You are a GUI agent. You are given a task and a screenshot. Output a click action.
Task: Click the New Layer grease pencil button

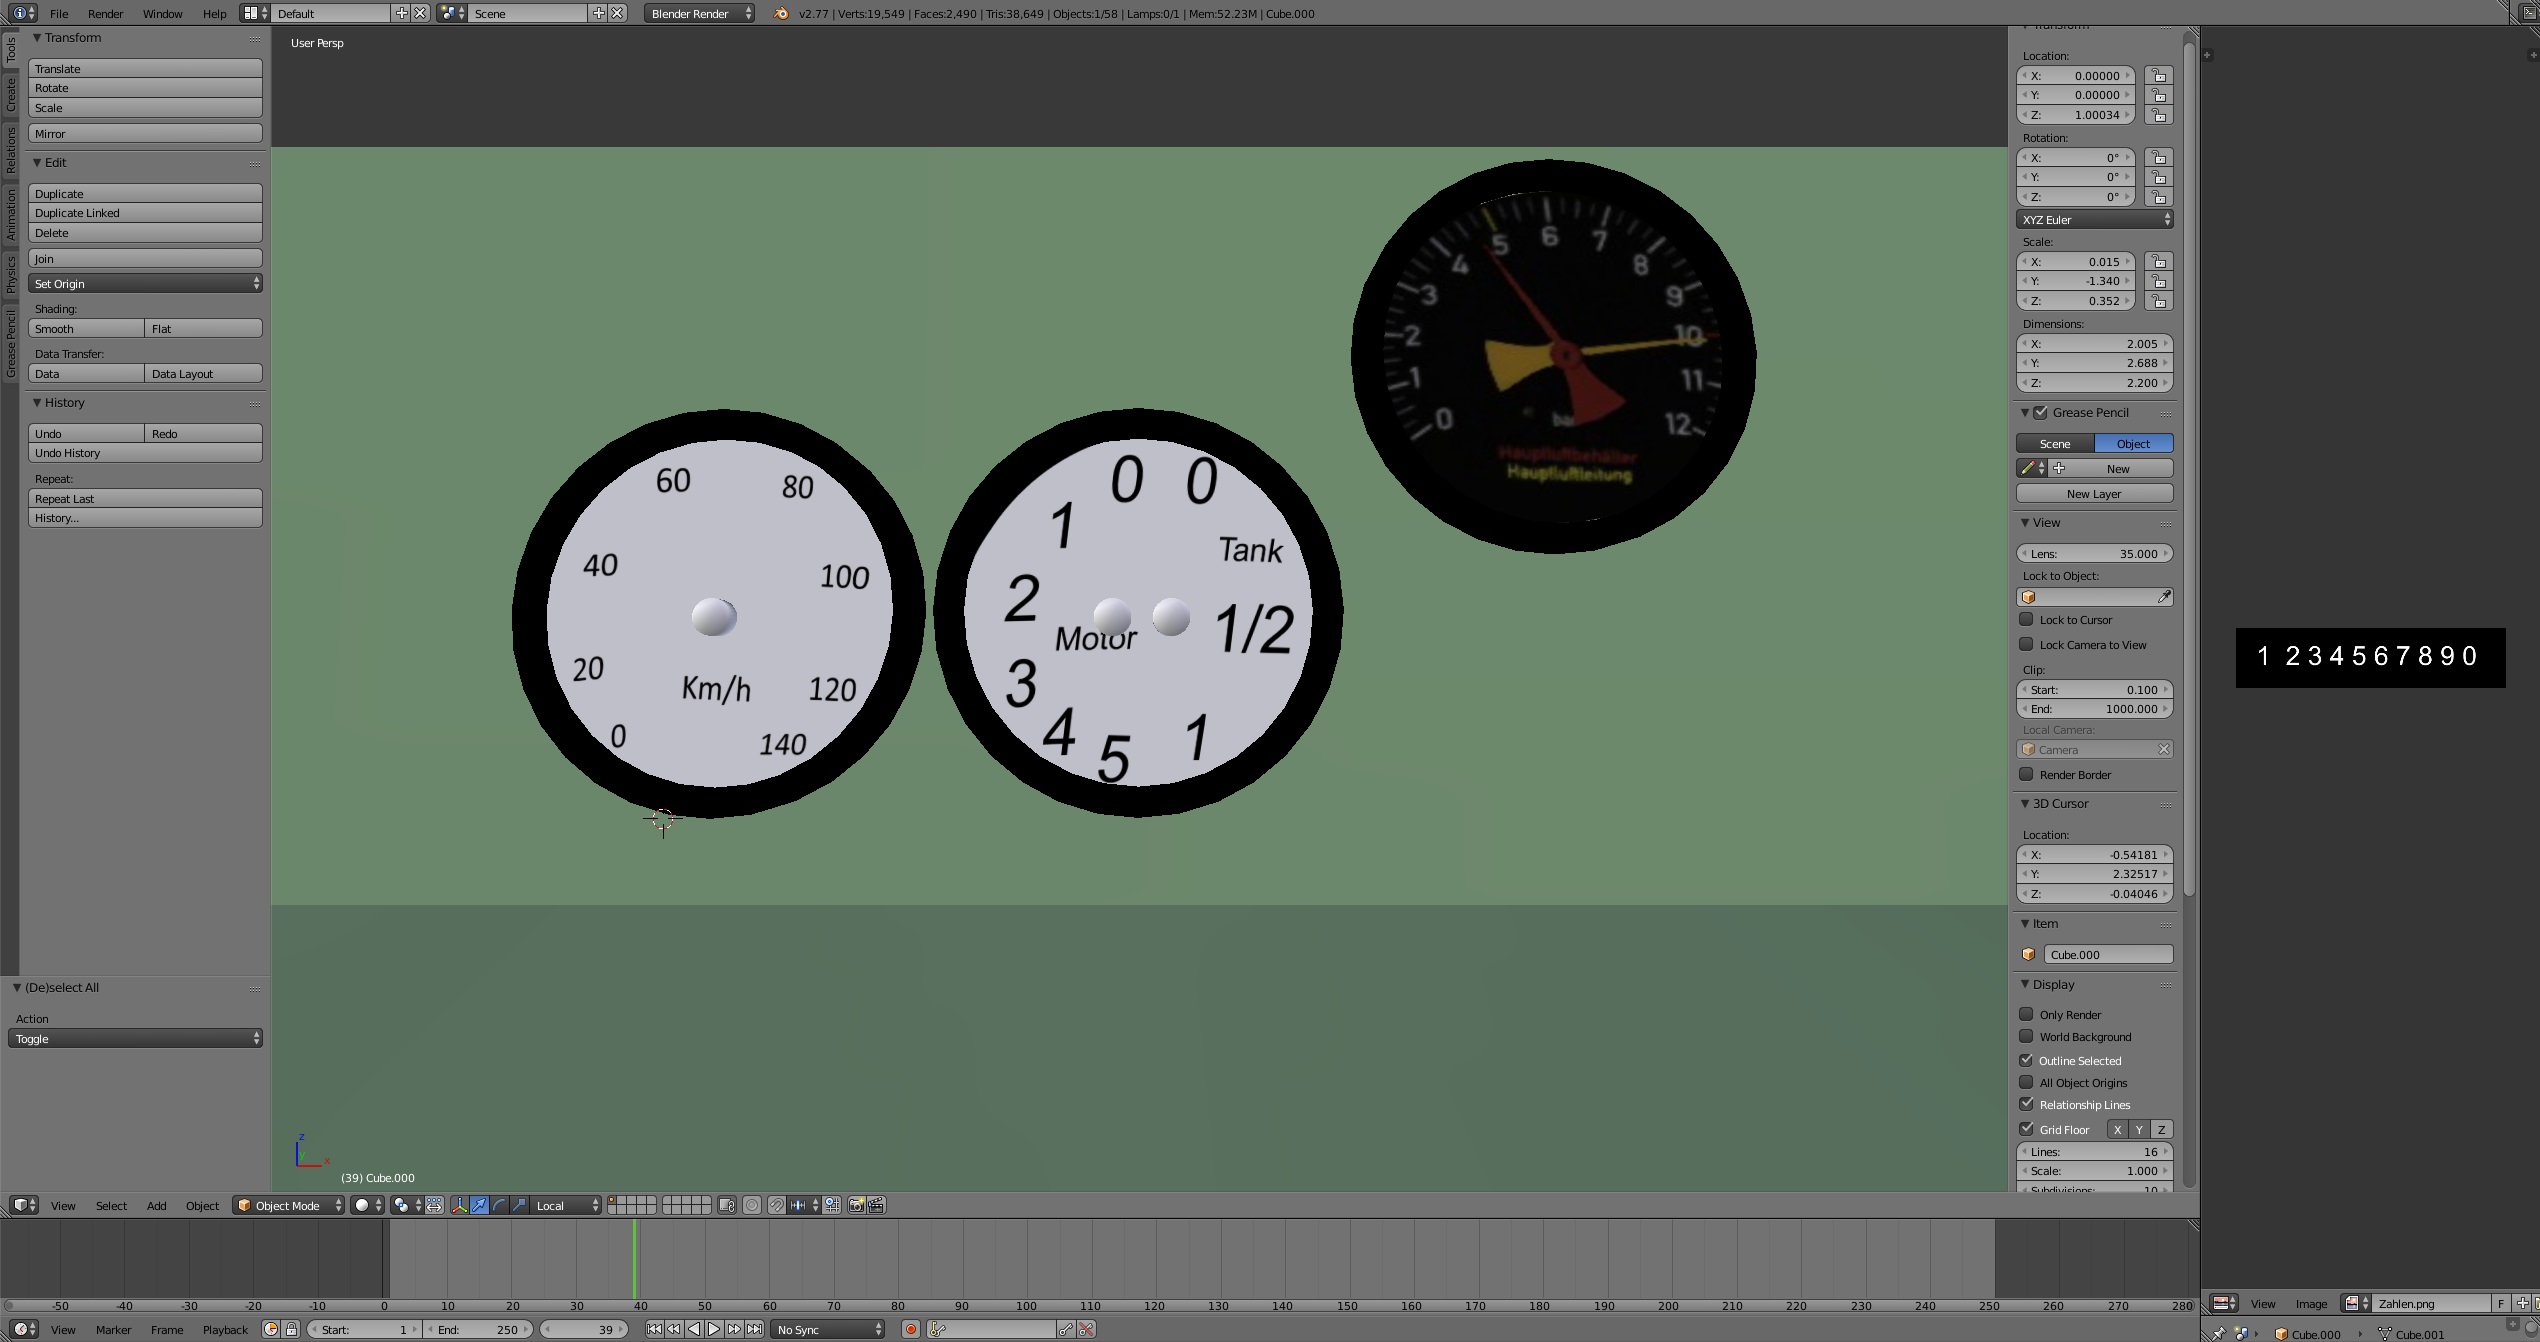coord(2094,494)
